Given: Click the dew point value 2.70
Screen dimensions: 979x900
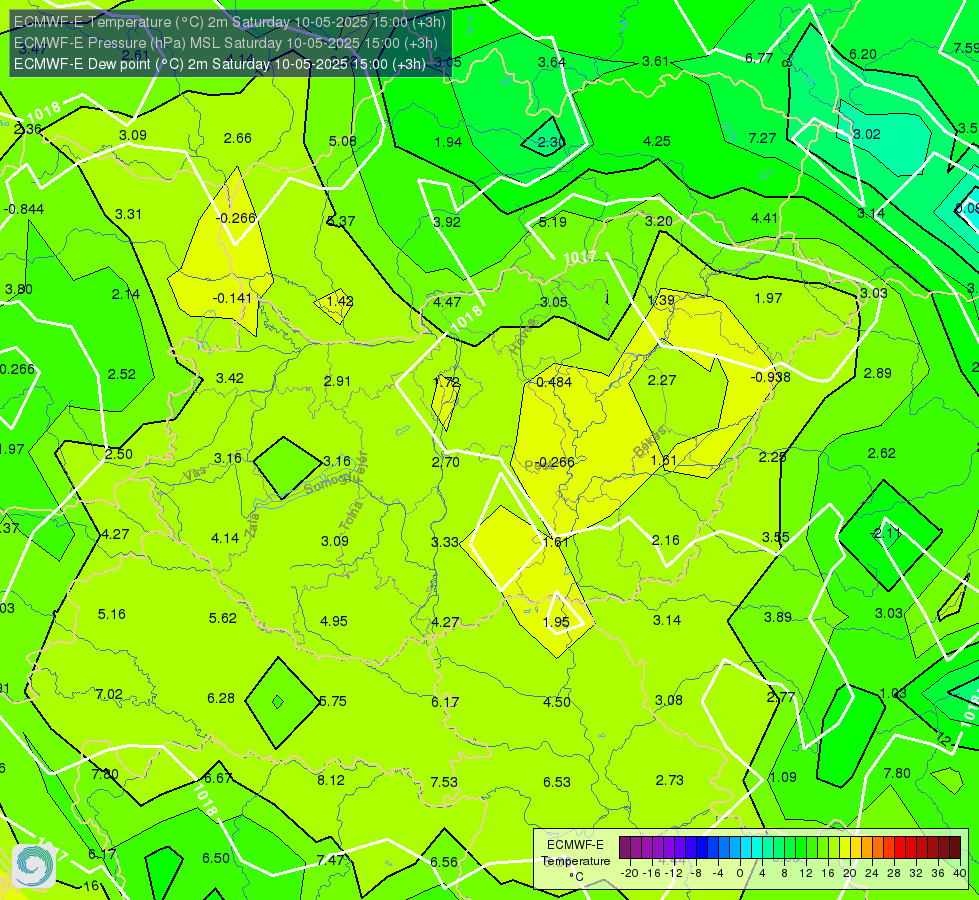Looking at the screenshot, I should (446, 462).
